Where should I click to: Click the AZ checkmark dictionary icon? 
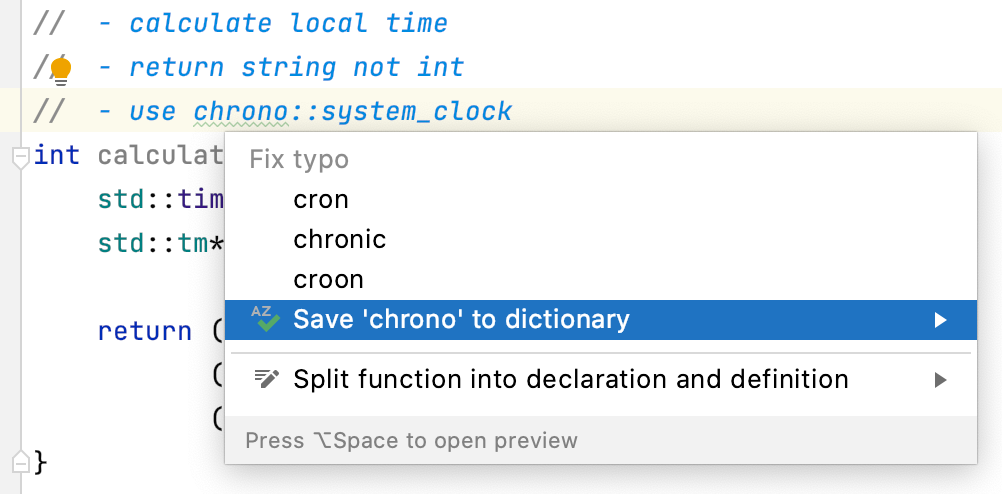[x=265, y=319]
